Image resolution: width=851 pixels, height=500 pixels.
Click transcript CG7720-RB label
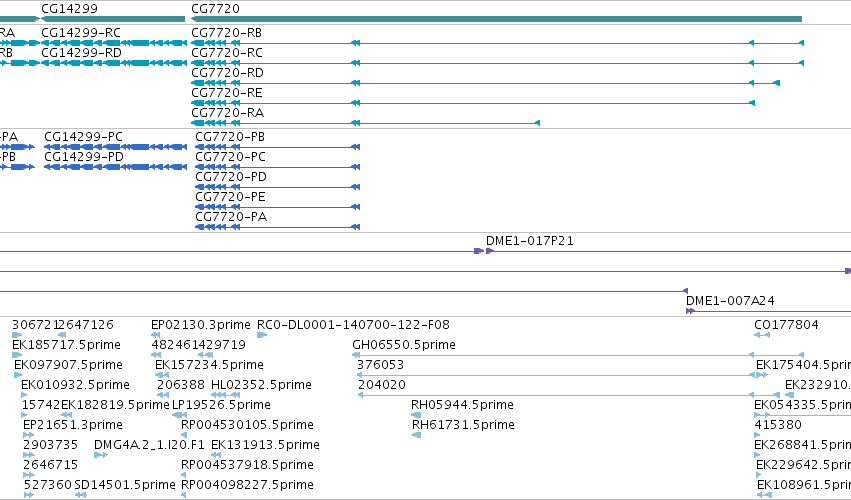[226, 33]
